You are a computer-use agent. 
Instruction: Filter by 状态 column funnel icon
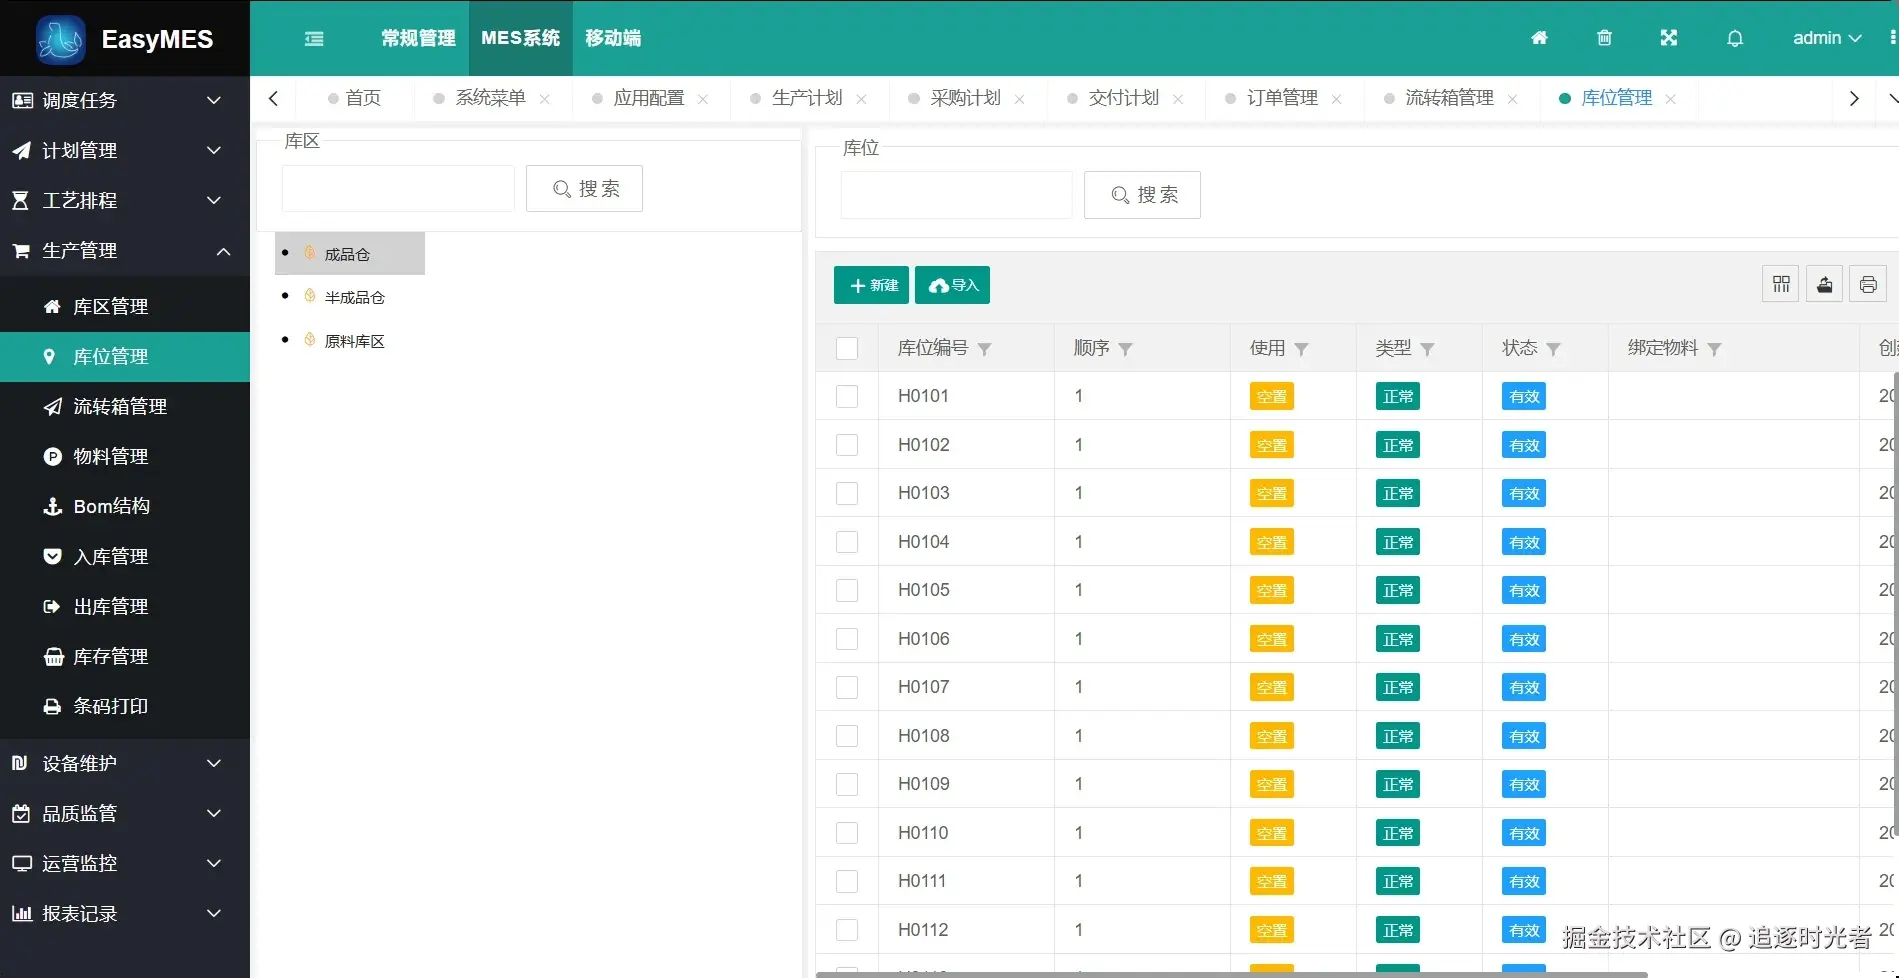point(1553,349)
